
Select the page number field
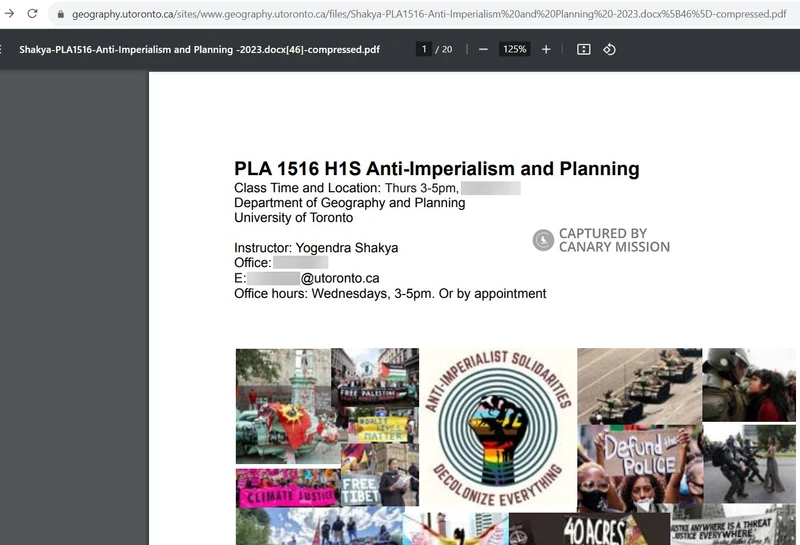[x=424, y=49]
